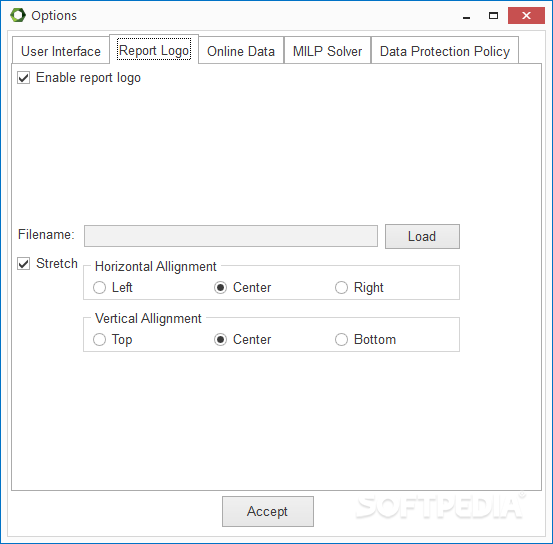Click the Filename: label

point(46,234)
